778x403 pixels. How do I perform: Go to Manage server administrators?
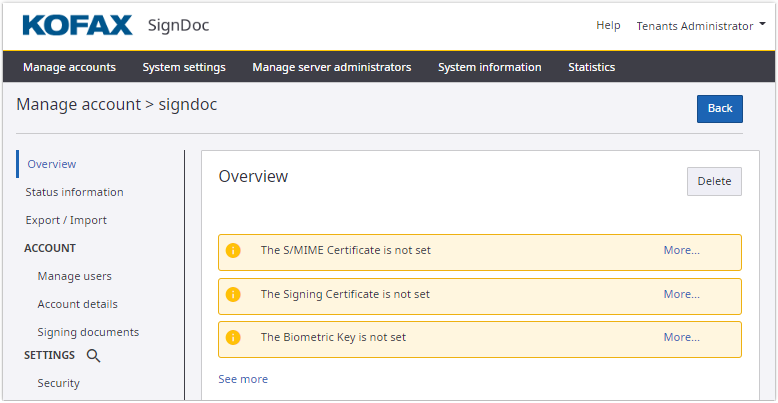[331, 67]
